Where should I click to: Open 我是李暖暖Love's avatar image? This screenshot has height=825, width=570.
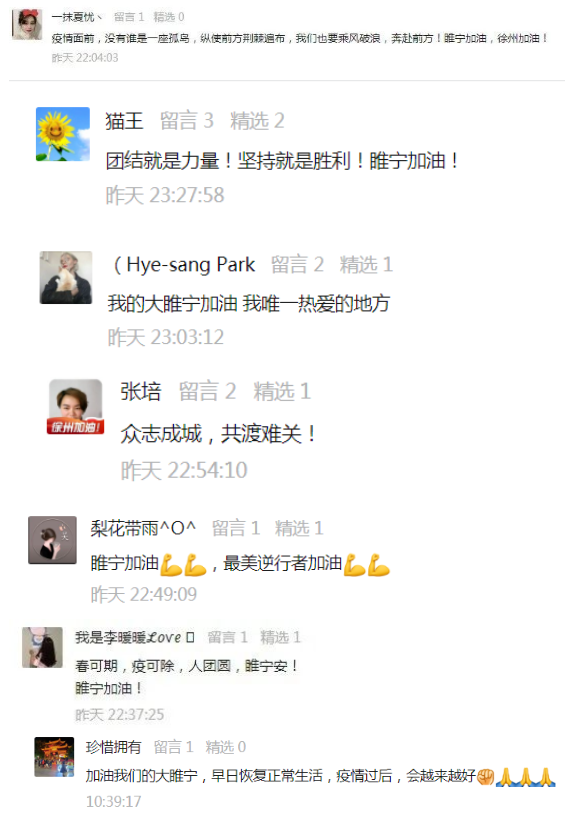pos(42,647)
